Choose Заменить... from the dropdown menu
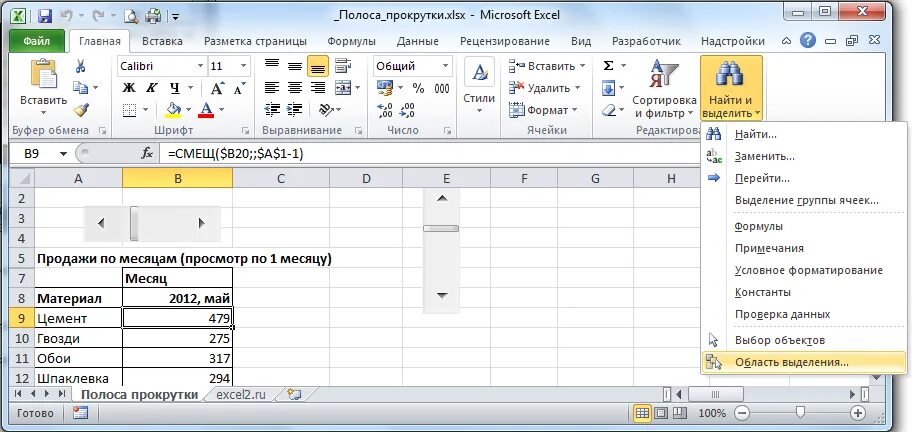Image resolution: width=912 pixels, height=432 pixels. [804, 156]
